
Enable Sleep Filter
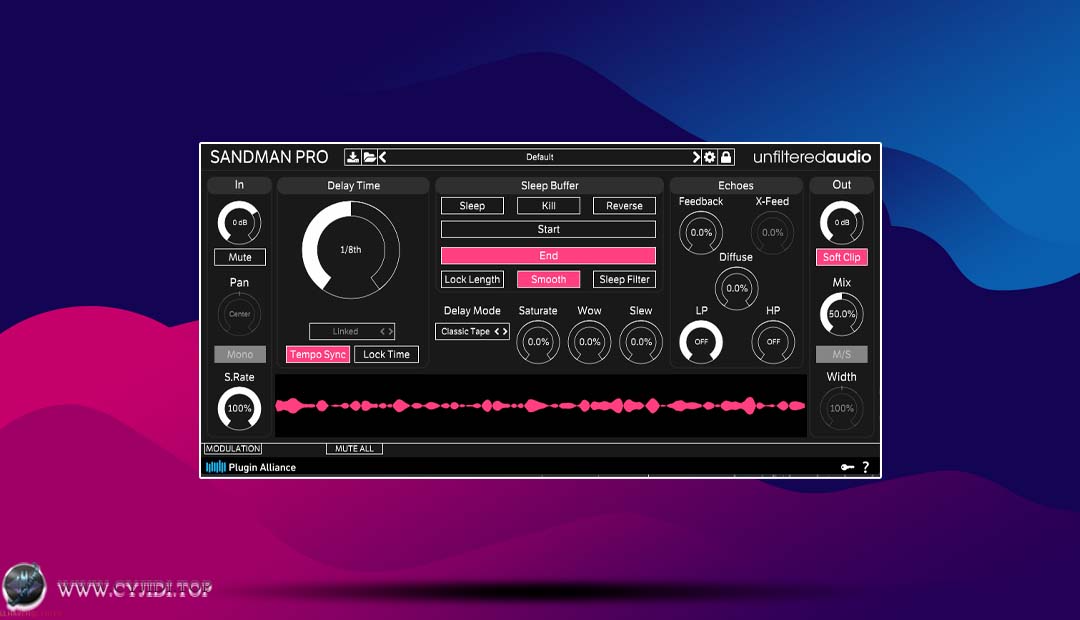tap(624, 279)
